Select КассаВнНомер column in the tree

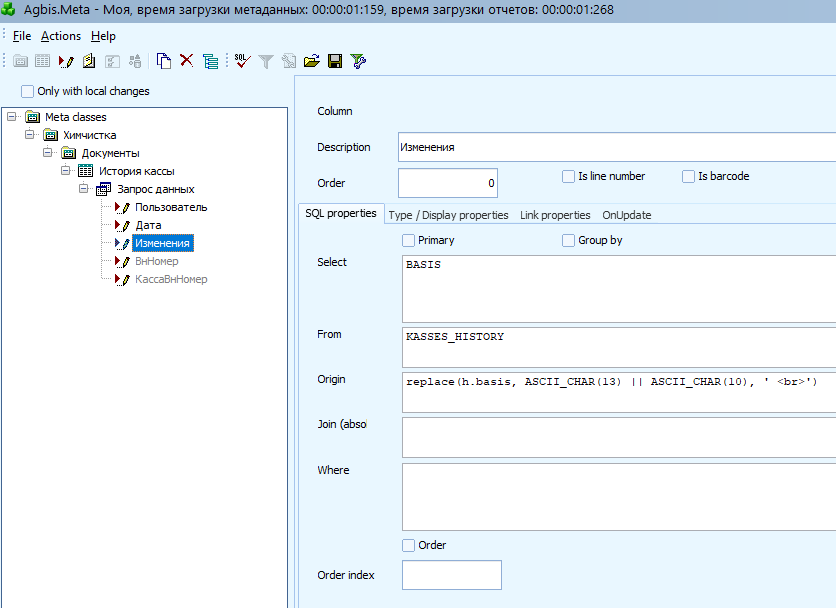171,279
